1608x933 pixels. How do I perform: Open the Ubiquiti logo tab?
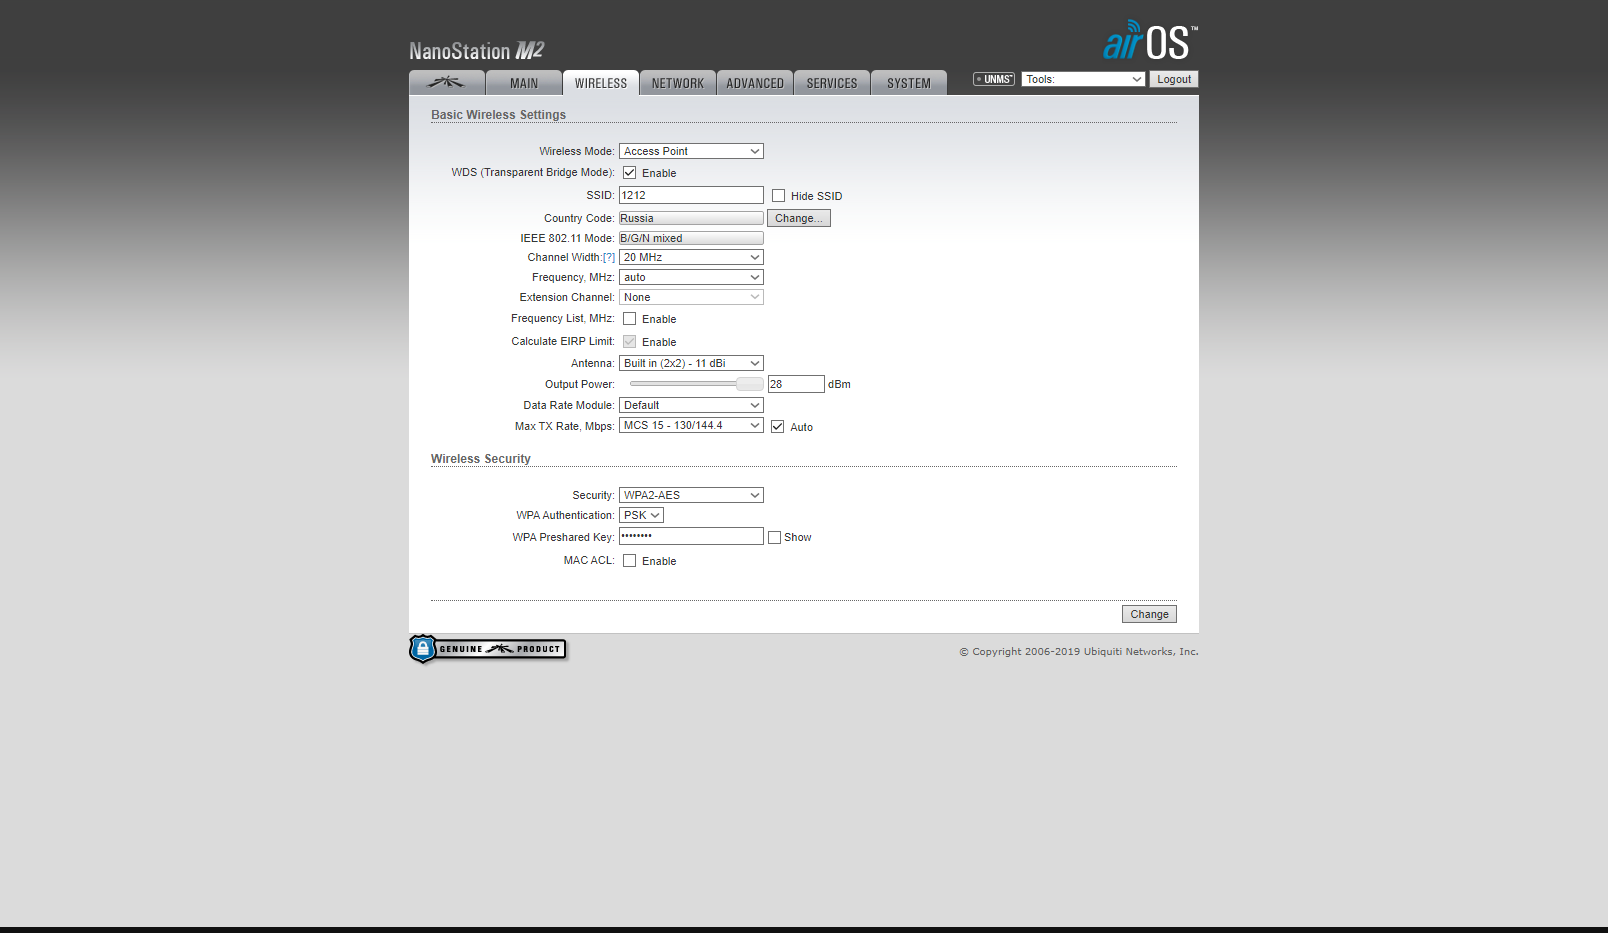(x=447, y=83)
